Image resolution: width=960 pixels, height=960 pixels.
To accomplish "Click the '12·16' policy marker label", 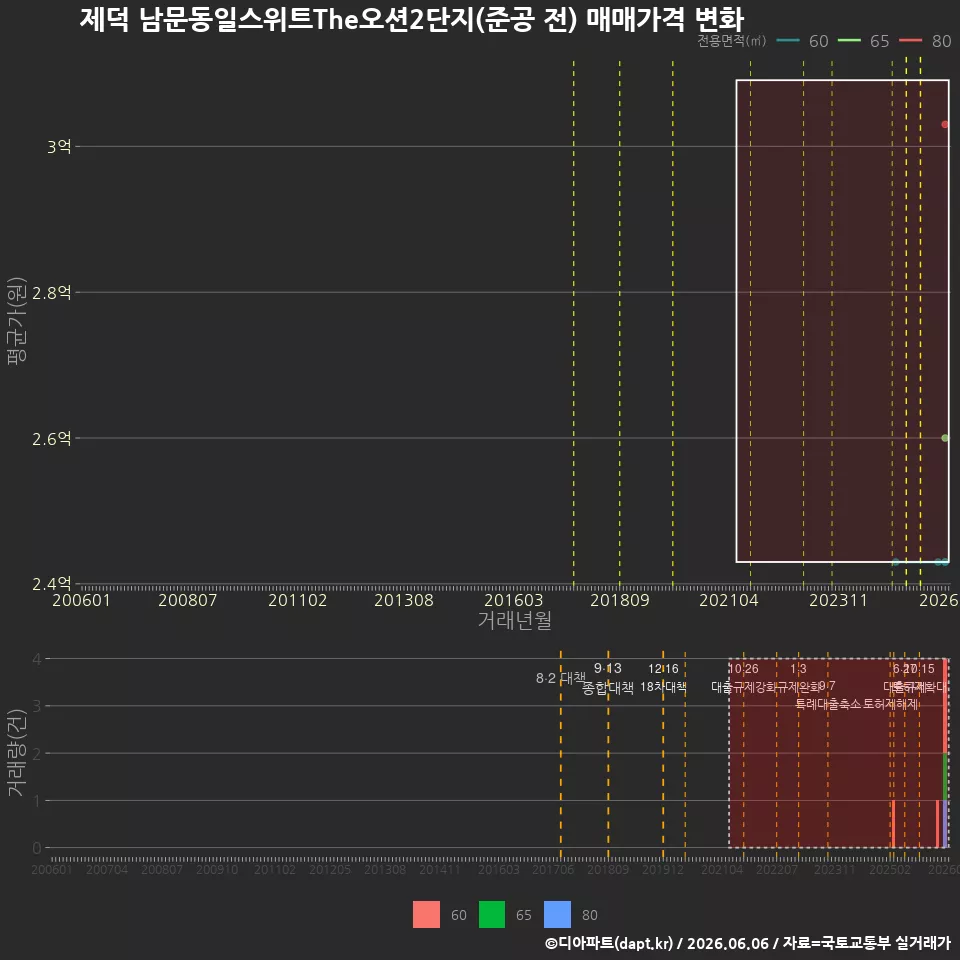I will 663,669.
